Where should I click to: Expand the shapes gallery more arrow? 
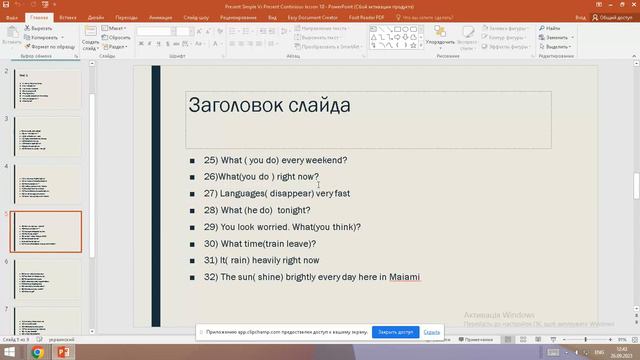[x=421, y=46]
